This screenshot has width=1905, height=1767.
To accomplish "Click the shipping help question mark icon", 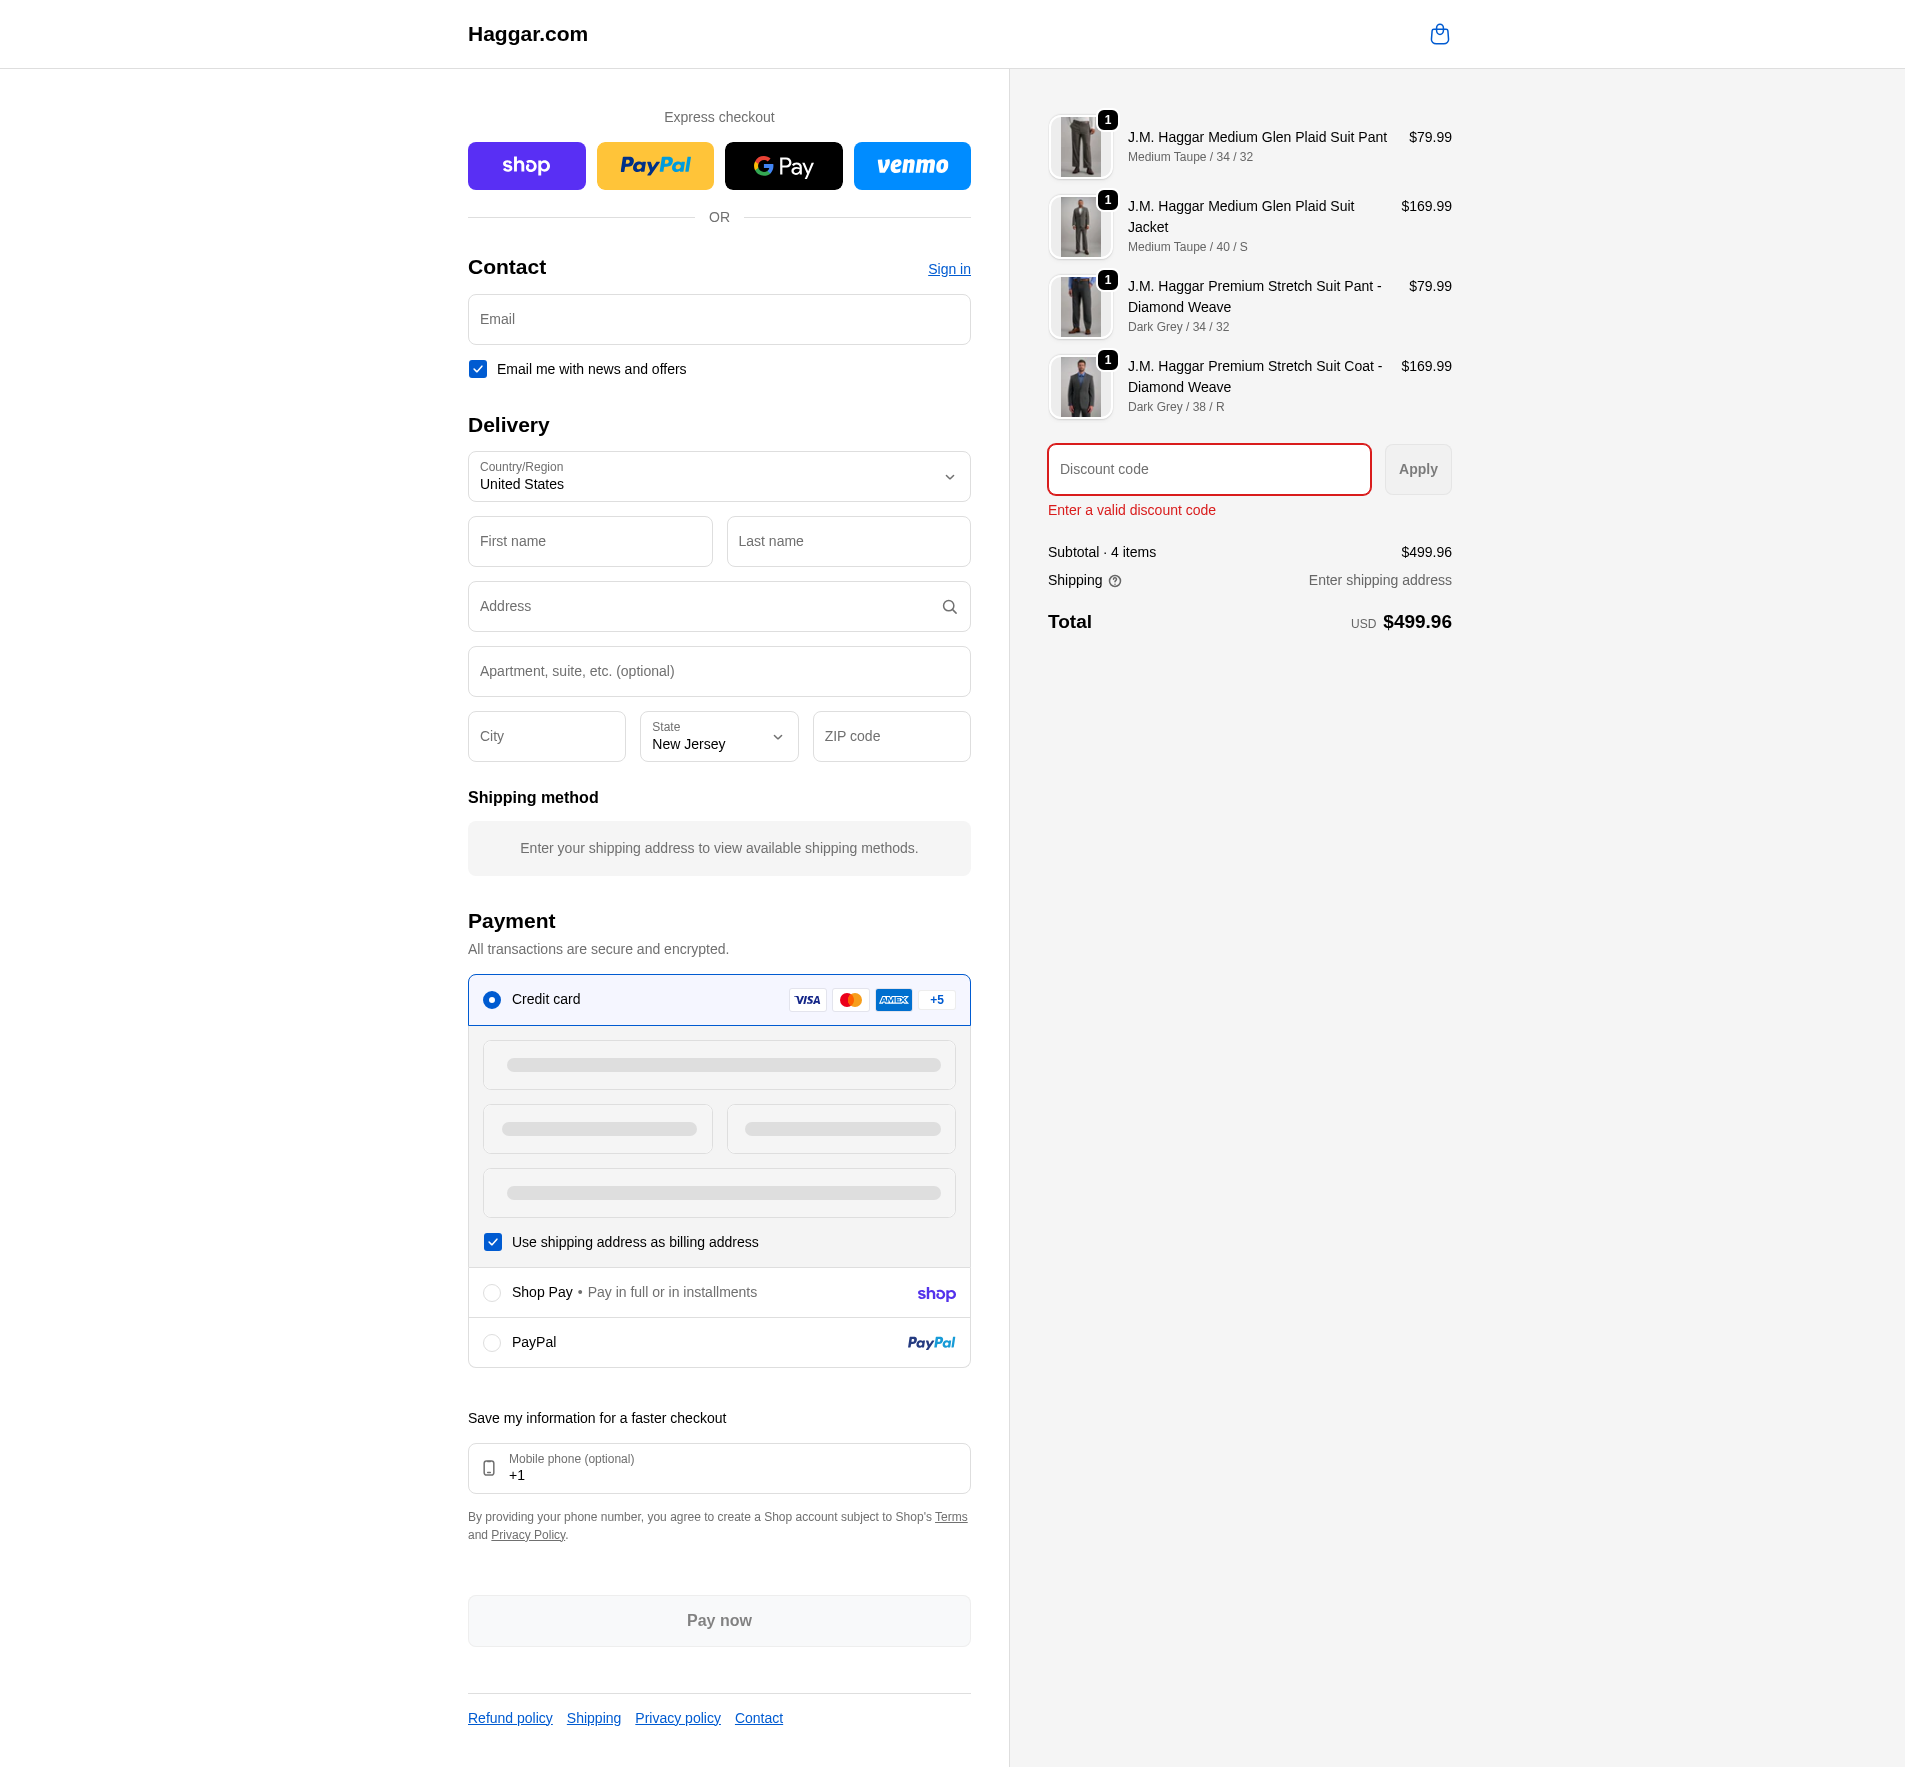I will (x=1115, y=581).
